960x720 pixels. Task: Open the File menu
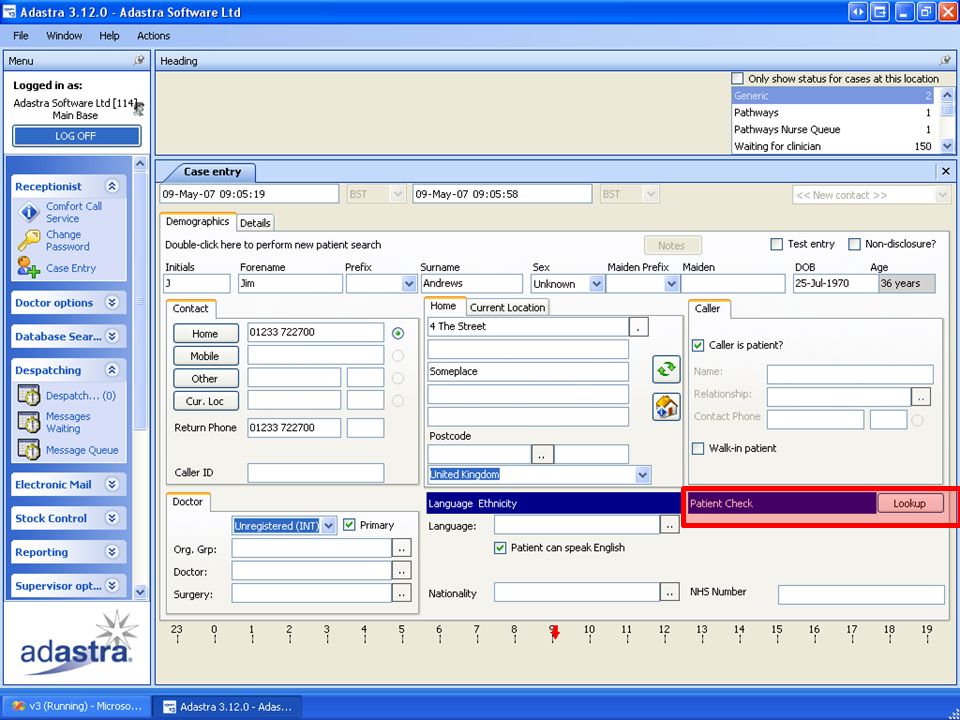(x=21, y=36)
